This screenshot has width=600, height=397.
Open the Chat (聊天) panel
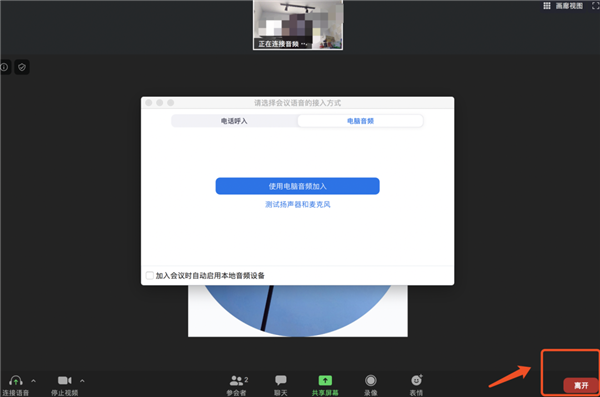280,385
